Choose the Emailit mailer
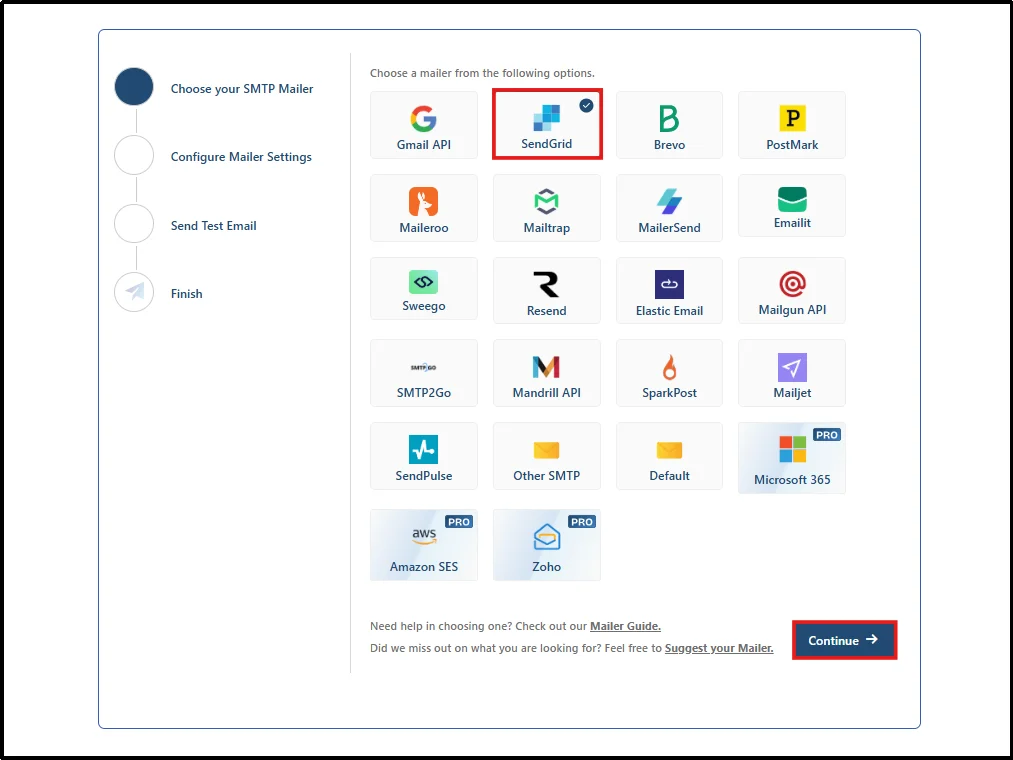The height and width of the screenshot is (760, 1013). (792, 206)
